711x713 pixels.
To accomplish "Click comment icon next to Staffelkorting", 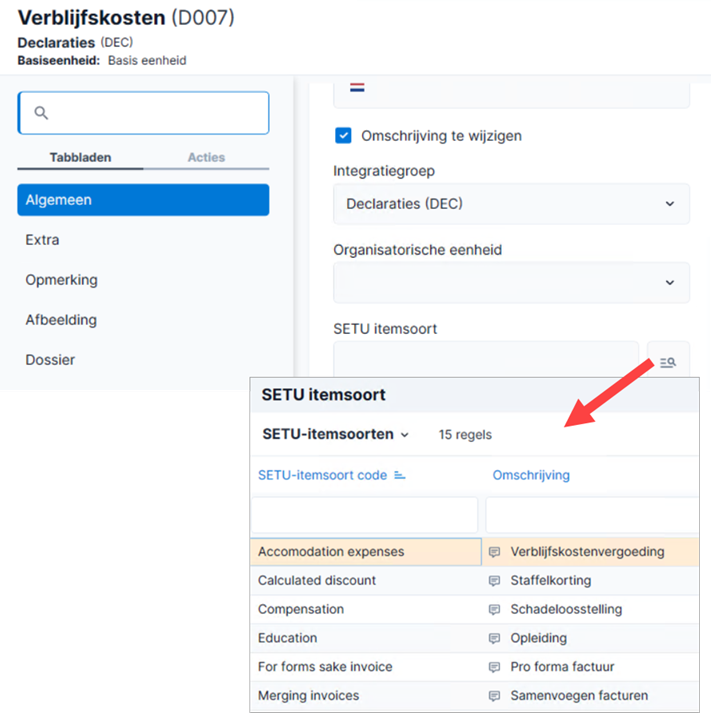I will pyautogui.click(x=494, y=581).
